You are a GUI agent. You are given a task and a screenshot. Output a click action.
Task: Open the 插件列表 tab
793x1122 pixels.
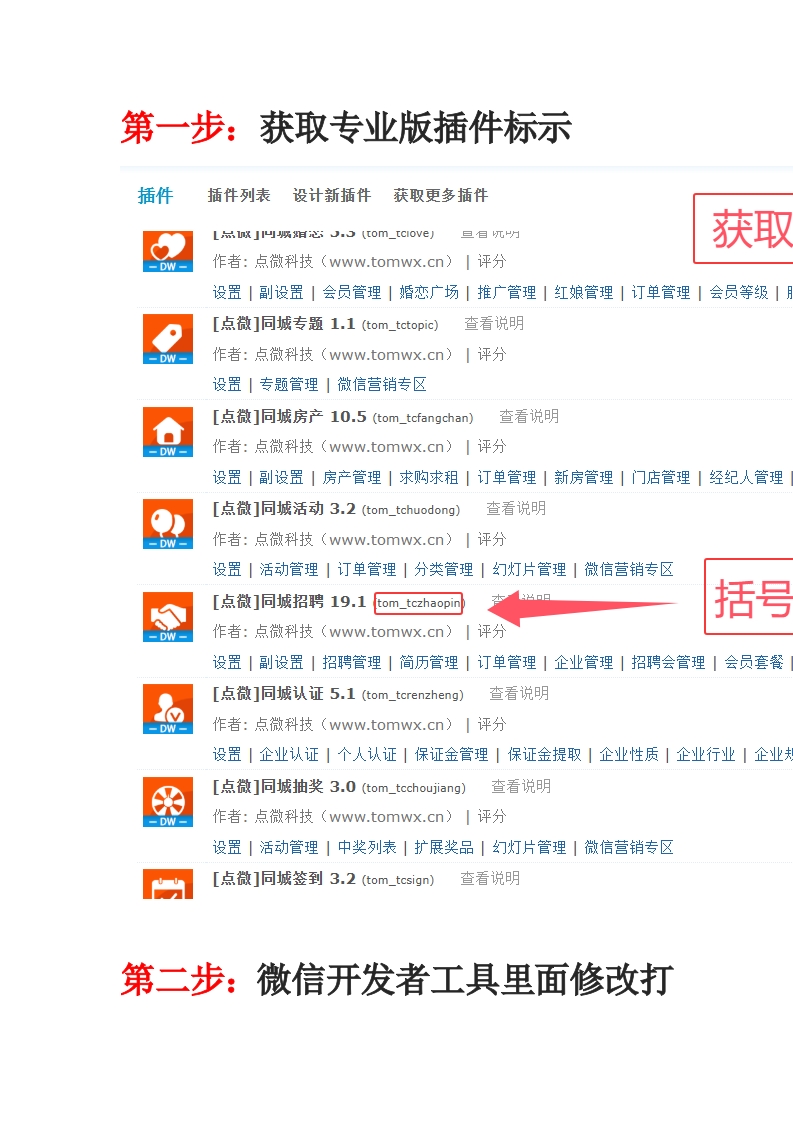239,195
